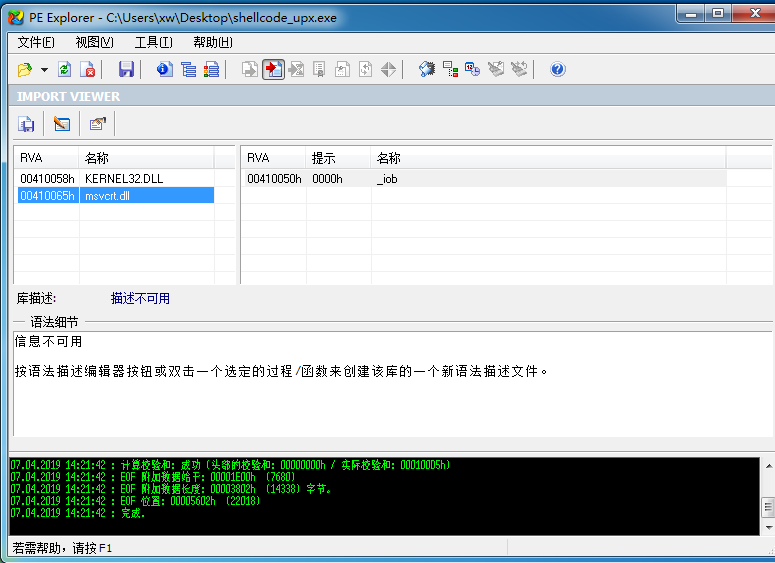The height and width of the screenshot is (563, 775).
Task: Open the 工具(T) menu
Action: coord(154,43)
